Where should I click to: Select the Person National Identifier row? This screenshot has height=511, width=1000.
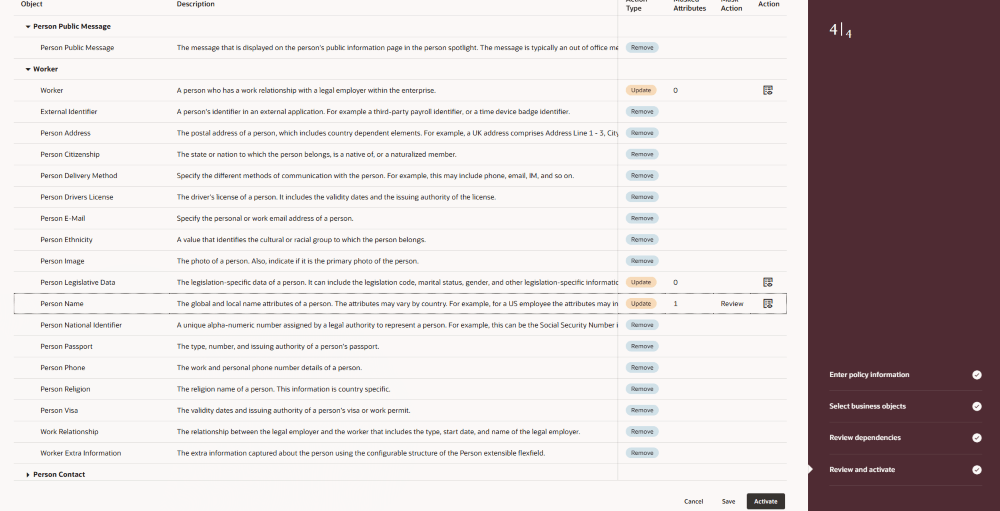pos(400,325)
